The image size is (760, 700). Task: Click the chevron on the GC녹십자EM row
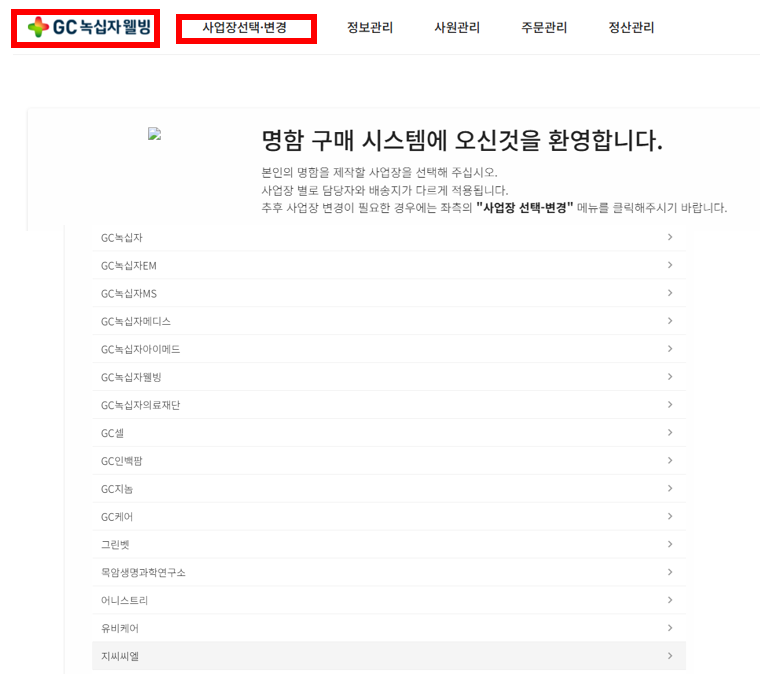pos(670,265)
